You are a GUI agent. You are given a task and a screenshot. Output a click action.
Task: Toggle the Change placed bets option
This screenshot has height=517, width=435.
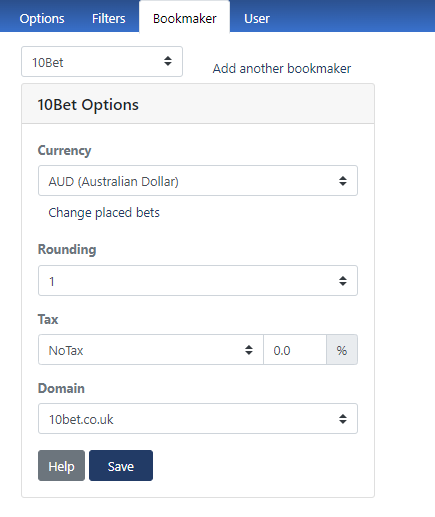point(104,213)
